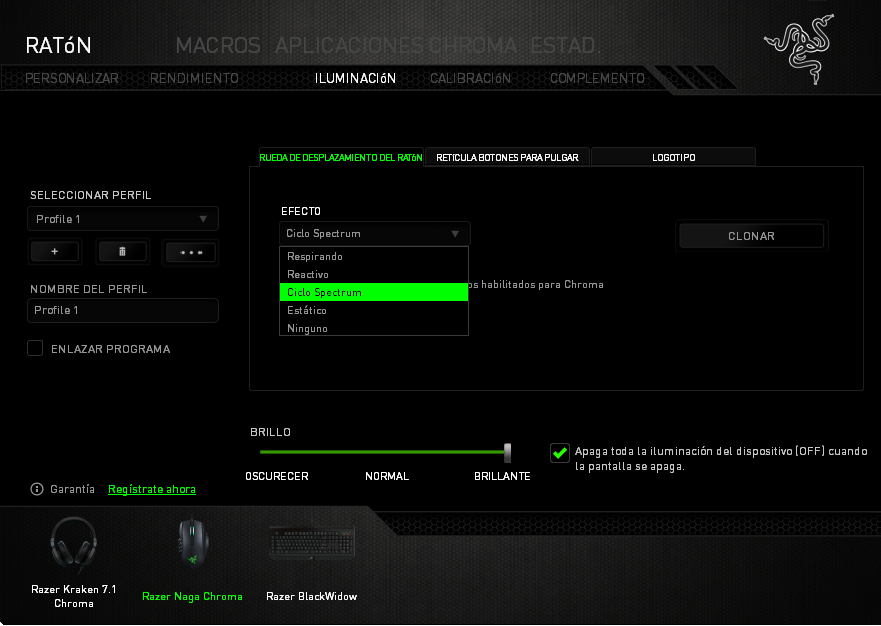Open the Complemento tab
This screenshot has width=881, height=626.
click(x=597, y=78)
